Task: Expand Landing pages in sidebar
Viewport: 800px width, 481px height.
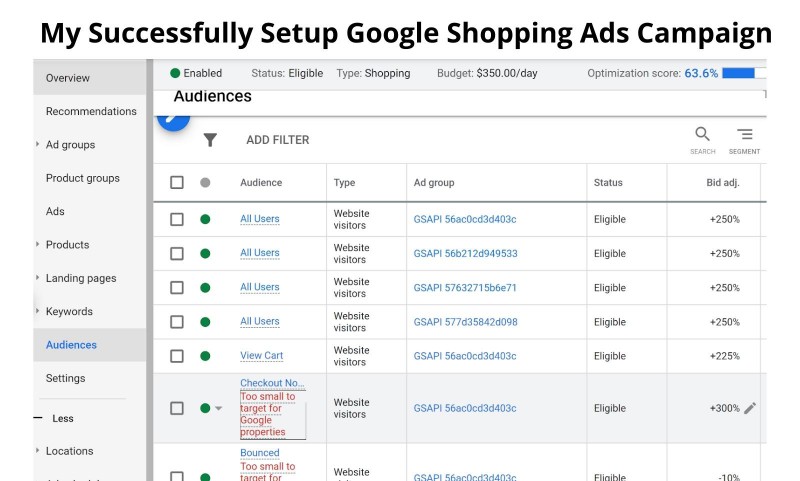Action: (x=37, y=278)
